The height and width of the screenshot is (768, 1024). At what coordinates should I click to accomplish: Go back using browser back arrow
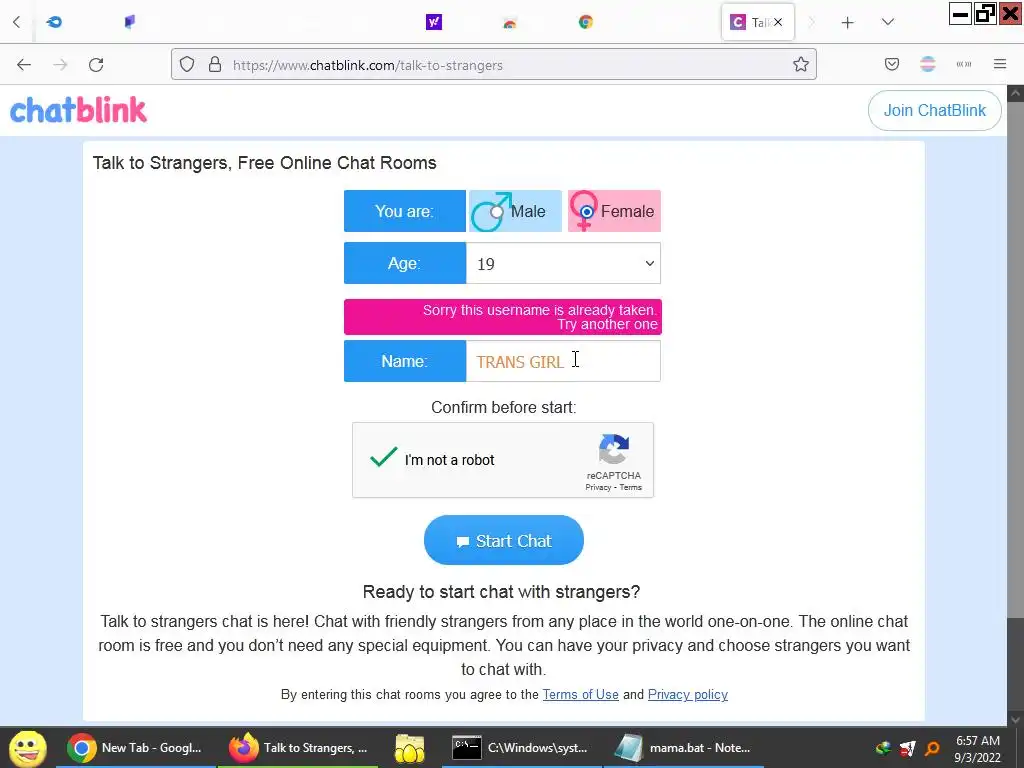point(24,65)
